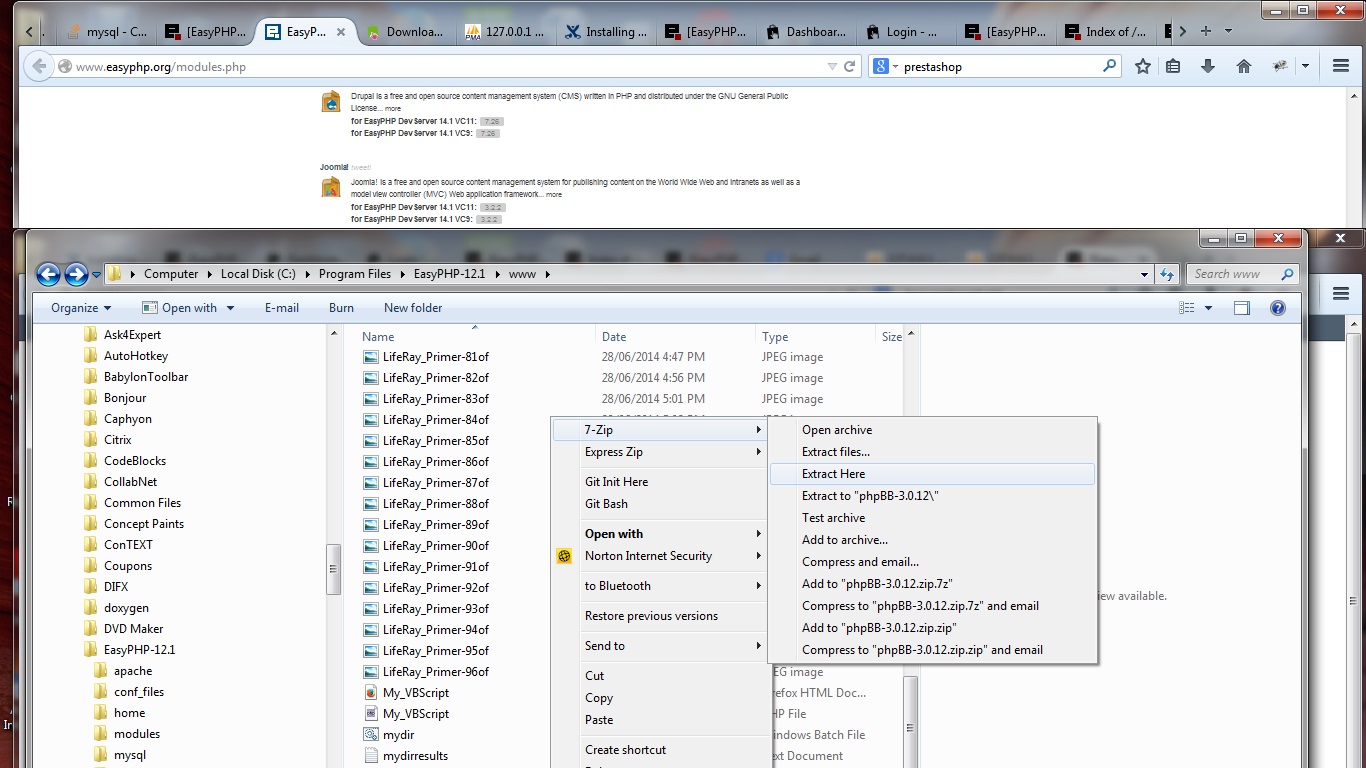Change the Explorer view icon

point(1187,308)
